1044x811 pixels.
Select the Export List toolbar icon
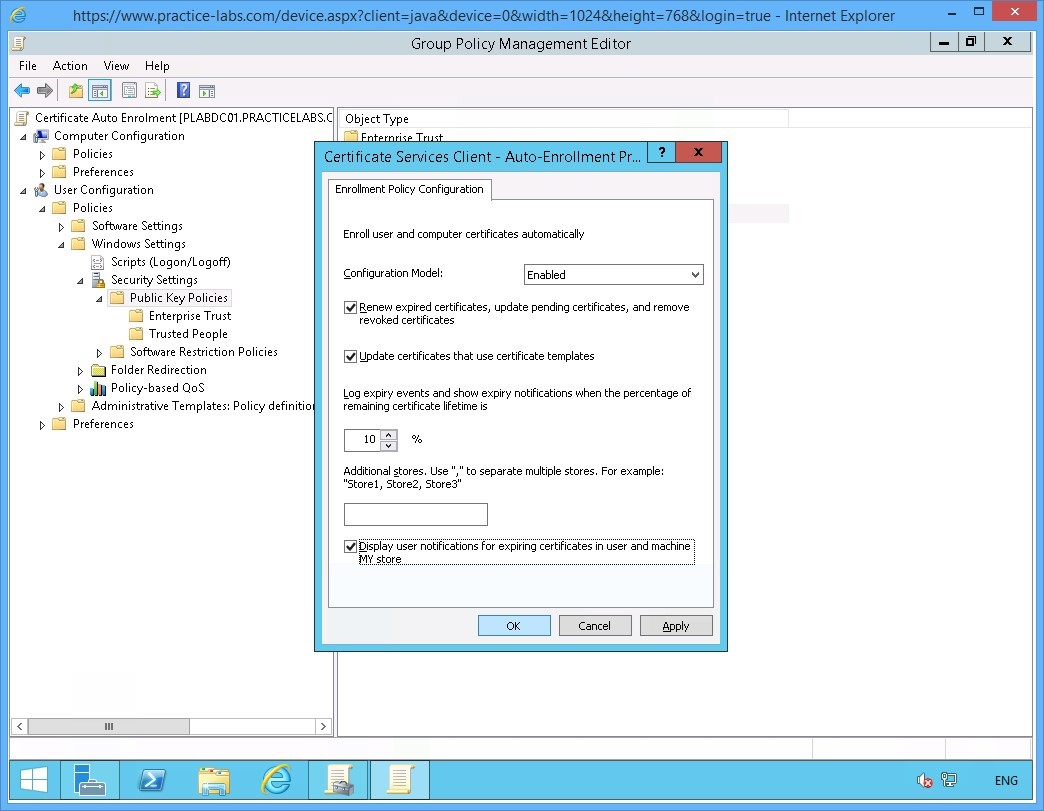click(152, 90)
